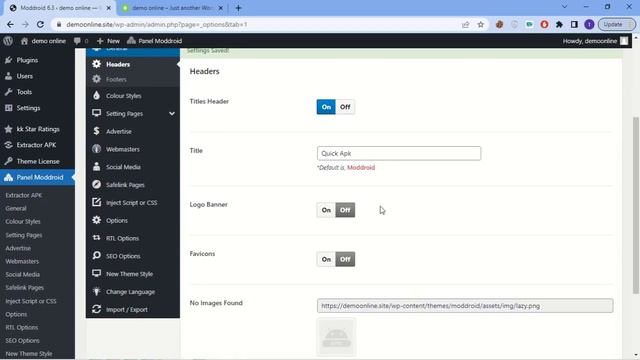Click the page vertical scrollbar
The width and height of the screenshot is (640, 360).
tap(636, 205)
